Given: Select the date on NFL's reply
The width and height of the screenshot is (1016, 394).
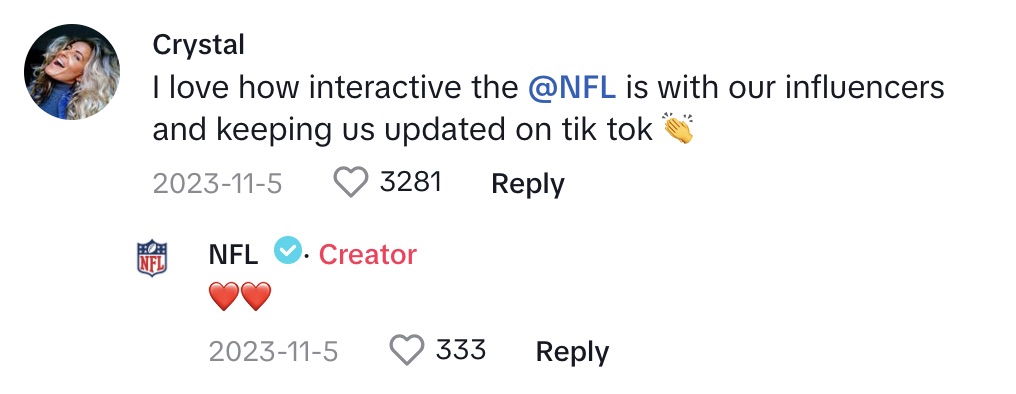Looking at the screenshot, I should 273,352.
